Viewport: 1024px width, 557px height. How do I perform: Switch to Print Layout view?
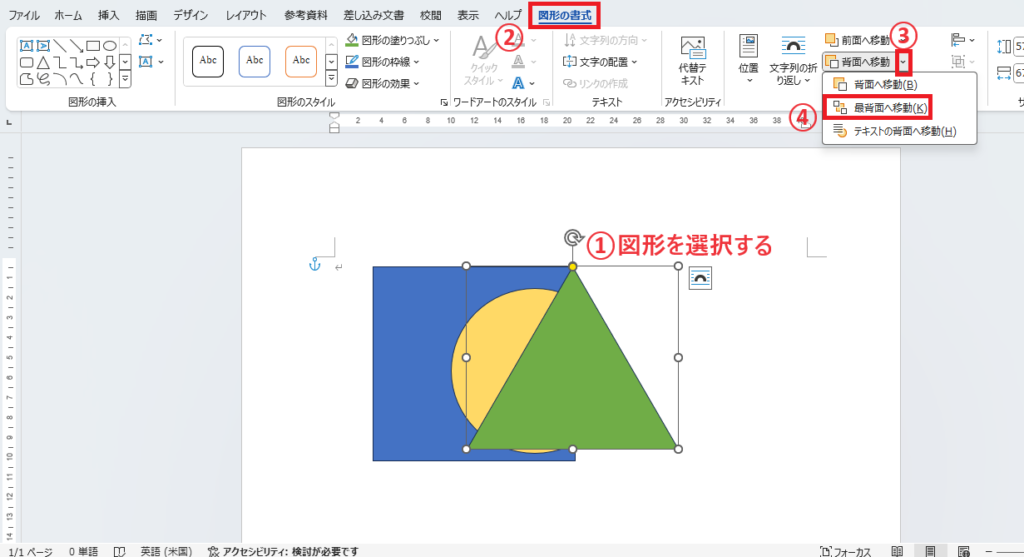[x=931, y=551]
